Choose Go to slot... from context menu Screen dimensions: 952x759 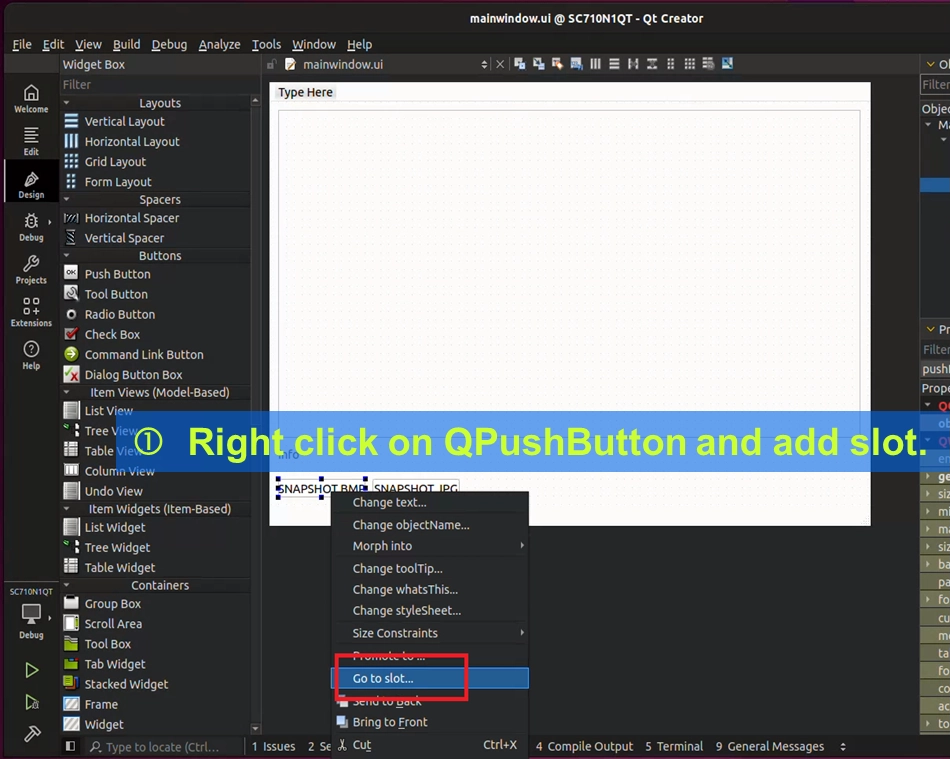[x=430, y=678]
